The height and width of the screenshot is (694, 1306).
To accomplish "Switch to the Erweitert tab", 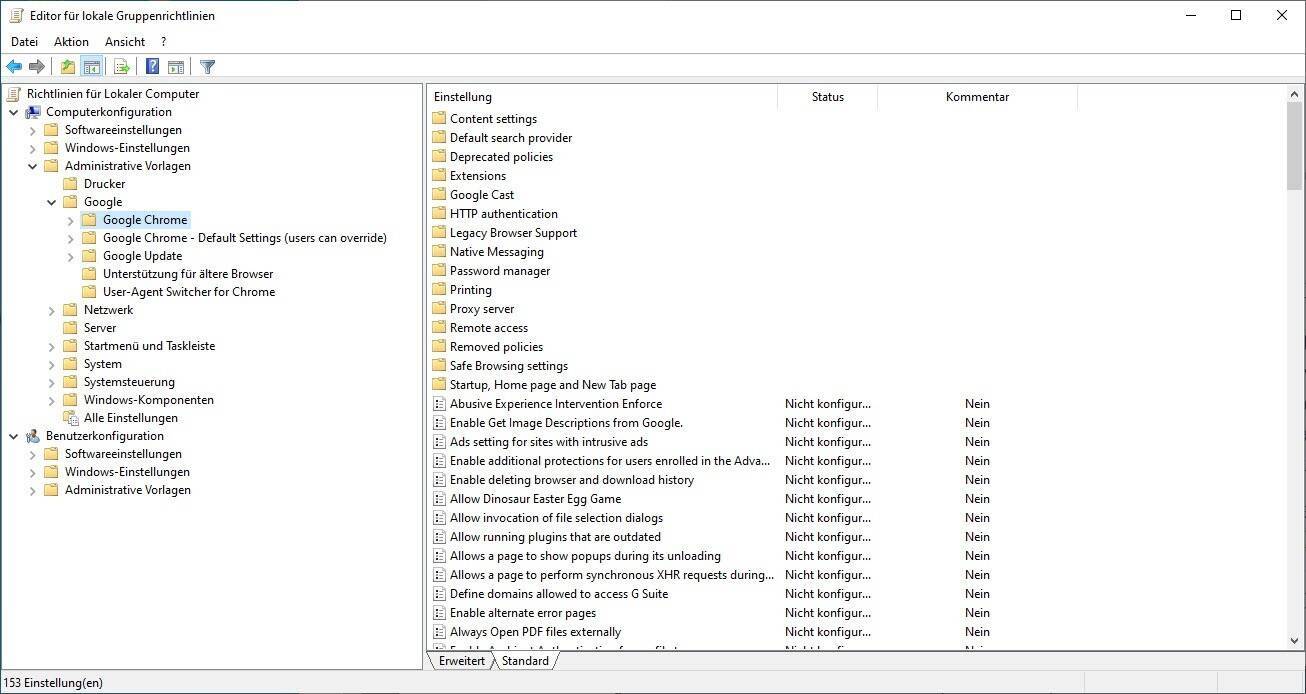I will (x=461, y=661).
